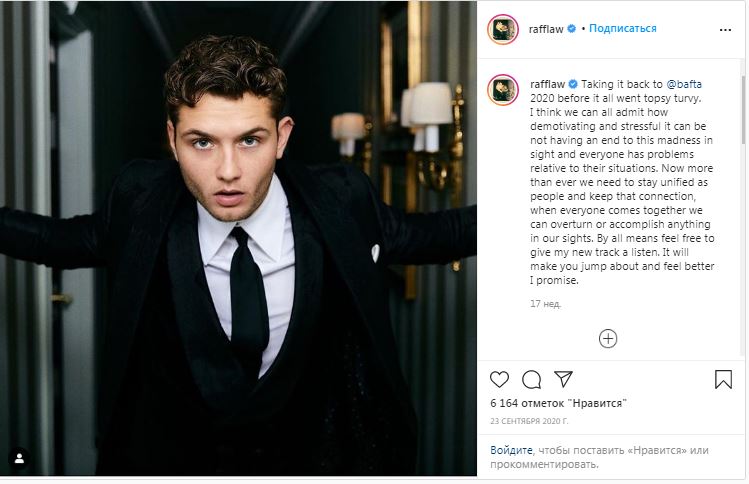Open the header profile avatar
This screenshot has width=749, height=484.
tap(503, 29)
